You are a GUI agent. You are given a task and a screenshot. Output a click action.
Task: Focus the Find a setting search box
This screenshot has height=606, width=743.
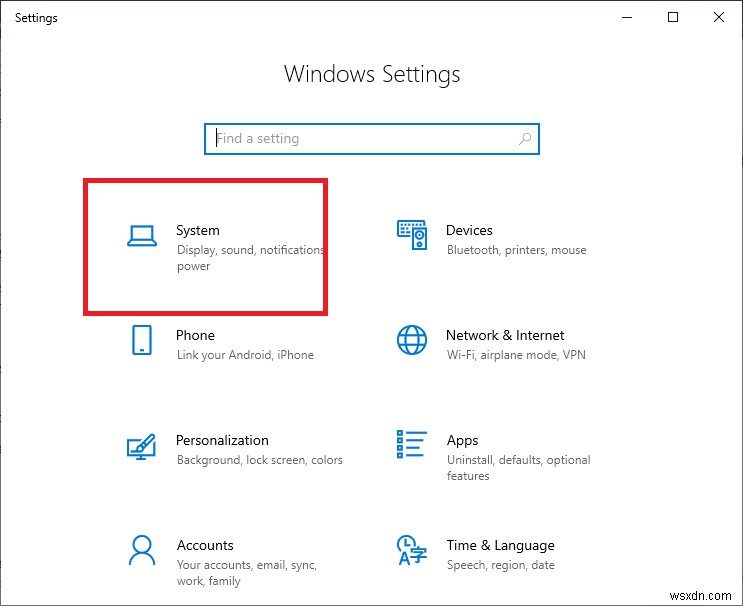[372, 139]
